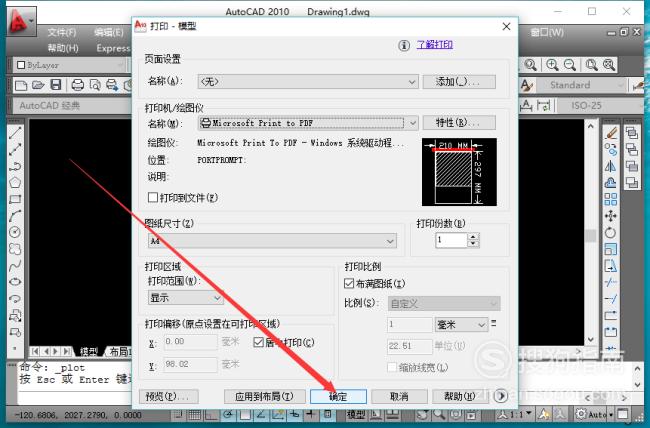This screenshot has height=428, width=650.
Task: Open the 了解打印 link
Action: pyautogui.click(x=435, y=45)
